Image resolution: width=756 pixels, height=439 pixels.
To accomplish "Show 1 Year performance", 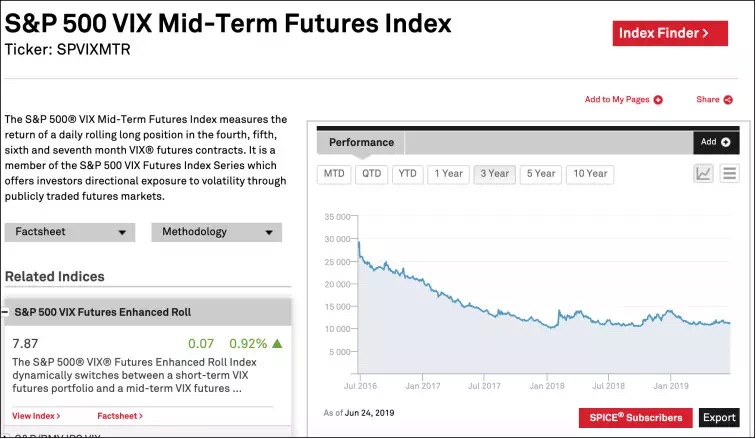I will click(x=448, y=174).
